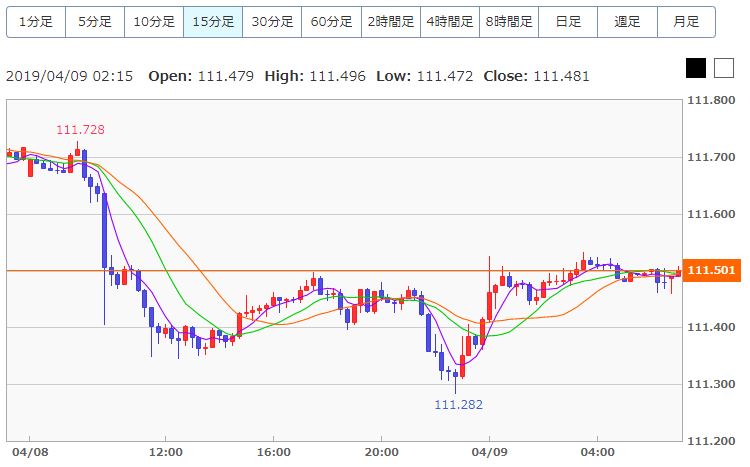This screenshot has width=750, height=467.
Task: Click the active 15分足 tab
Action: point(213,22)
